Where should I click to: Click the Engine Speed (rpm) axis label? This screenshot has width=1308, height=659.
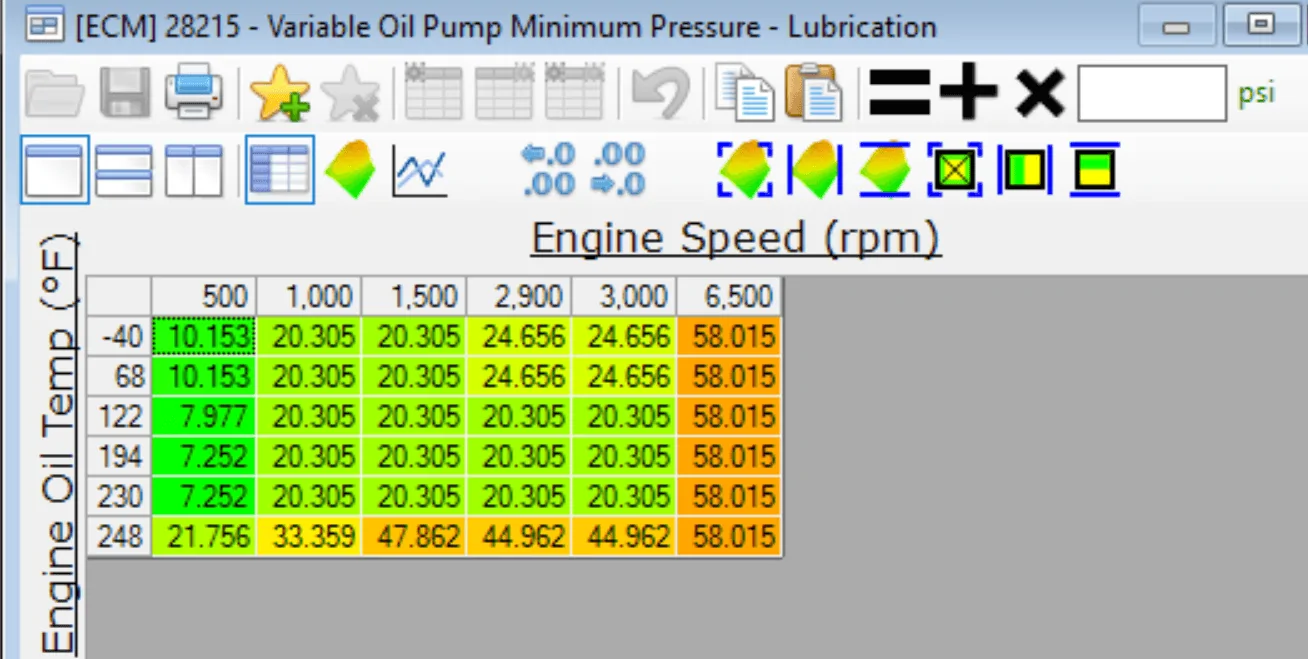coord(736,239)
